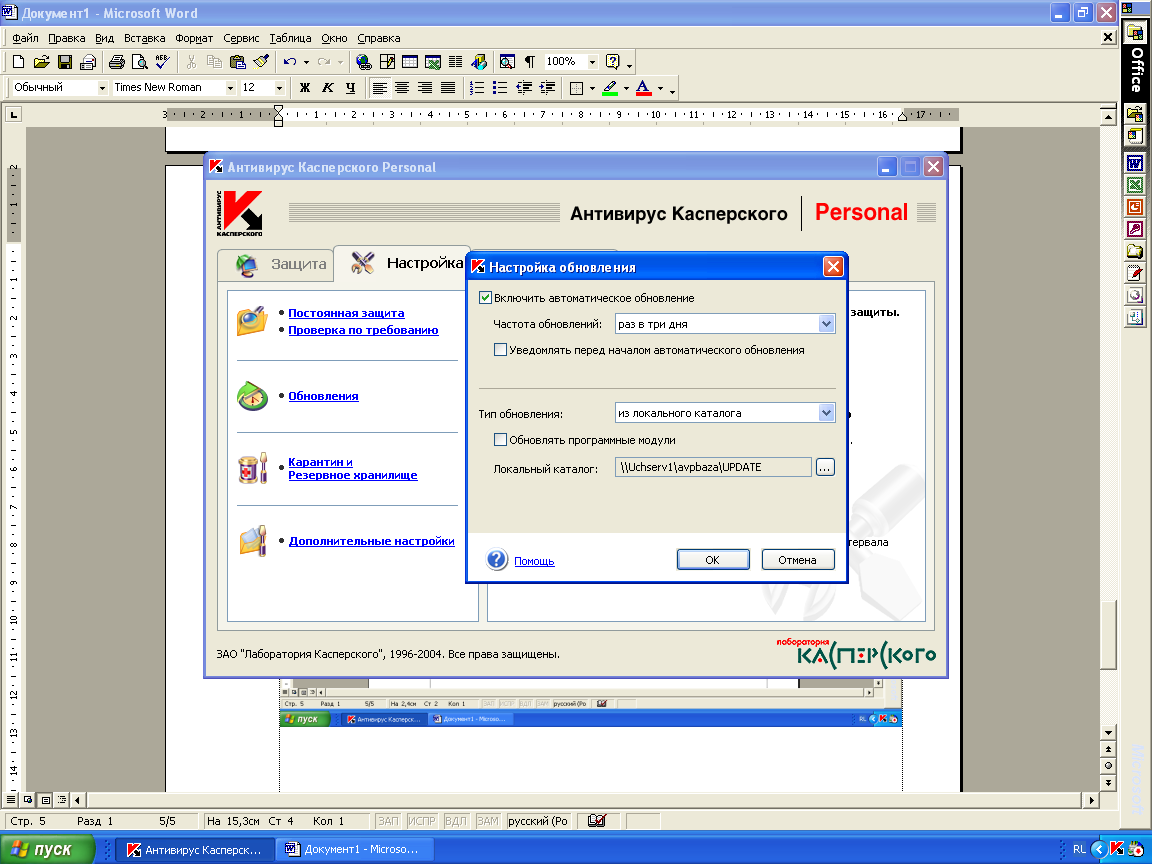
Task: Switch to the Защита tab in Kaspersky
Action: pyautogui.click(x=277, y=264)
